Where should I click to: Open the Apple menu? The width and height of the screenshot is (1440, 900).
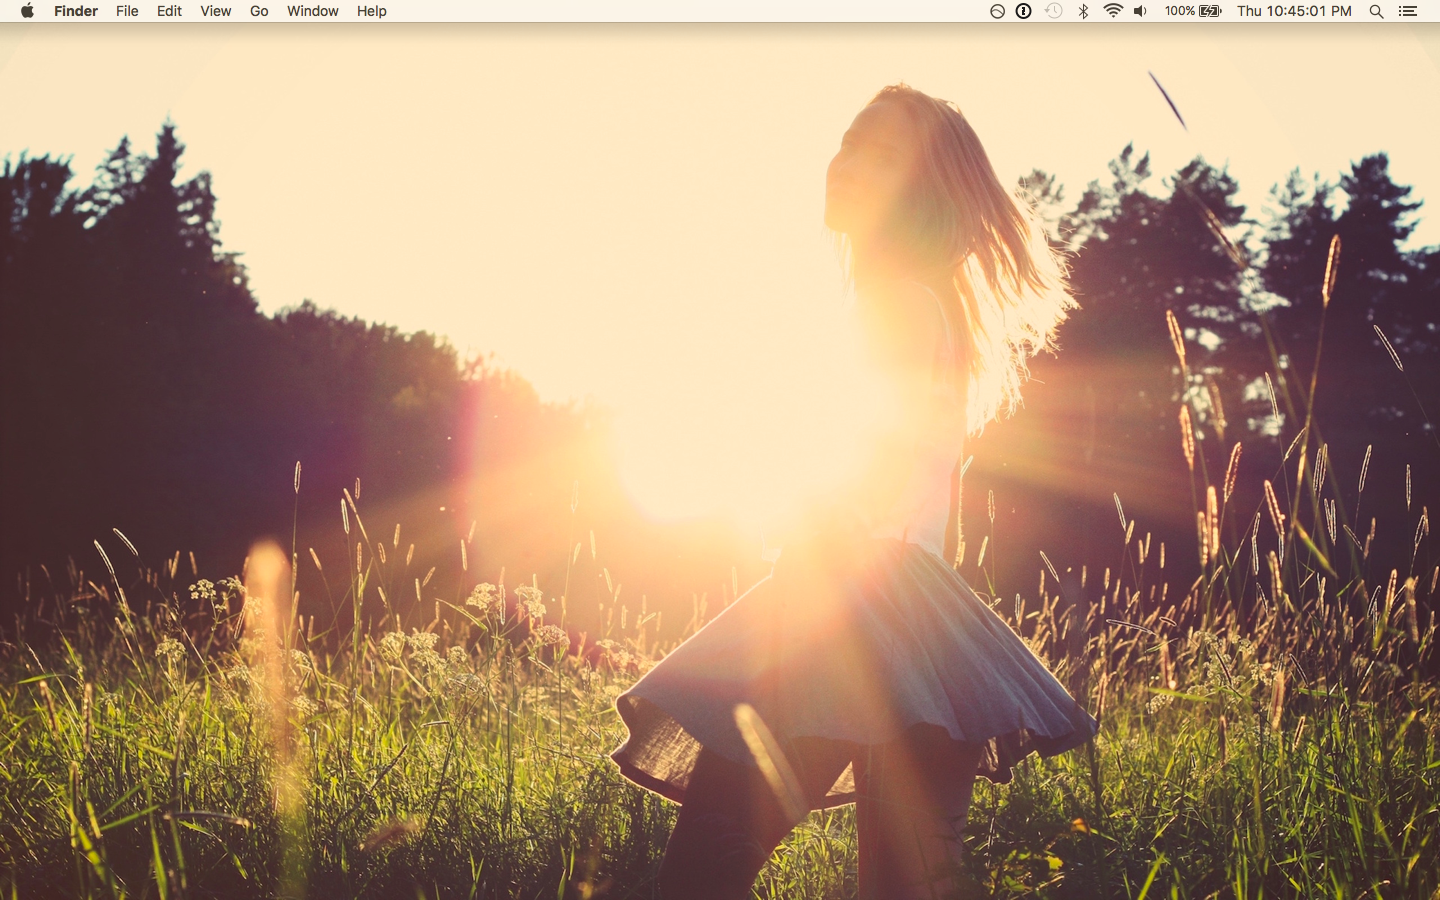27,11
